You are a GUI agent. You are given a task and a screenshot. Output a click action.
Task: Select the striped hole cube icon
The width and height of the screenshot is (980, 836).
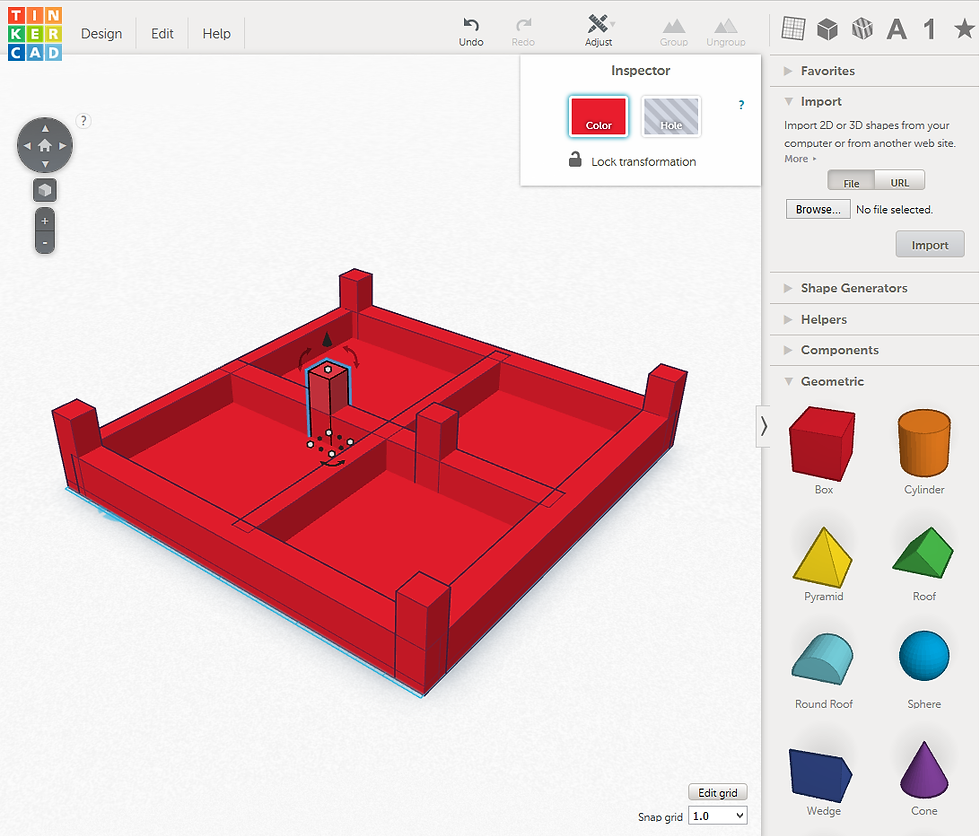point(862,29)
